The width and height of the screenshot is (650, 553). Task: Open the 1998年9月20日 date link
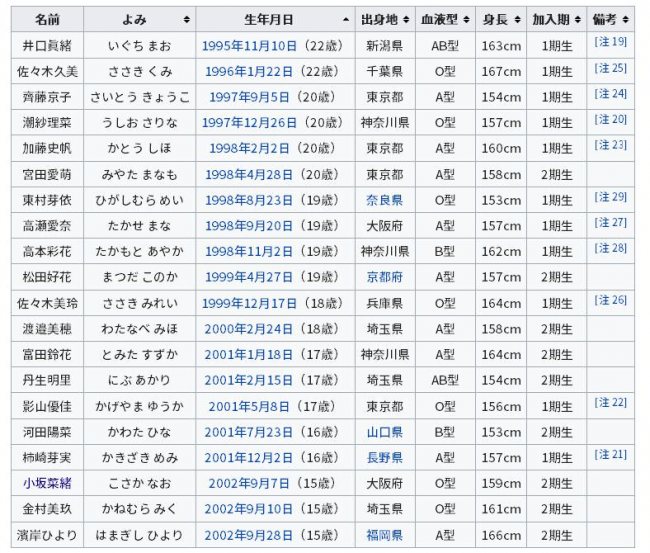250,226
